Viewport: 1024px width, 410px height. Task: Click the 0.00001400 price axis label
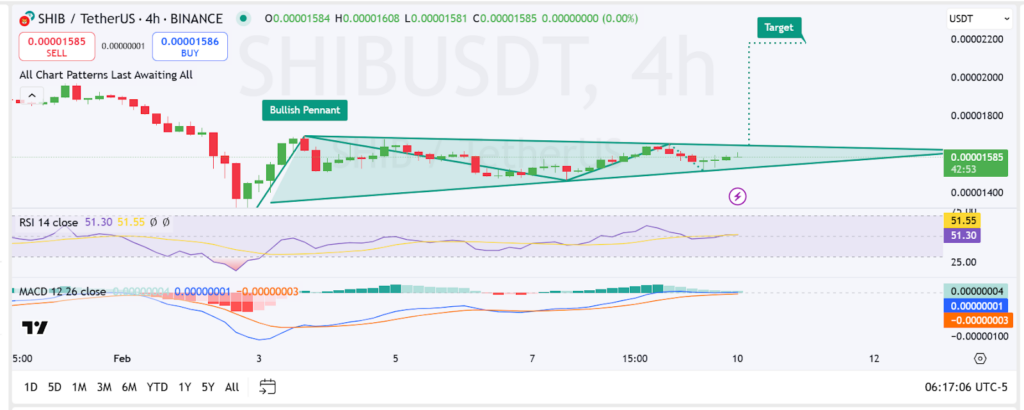[976, 193]
